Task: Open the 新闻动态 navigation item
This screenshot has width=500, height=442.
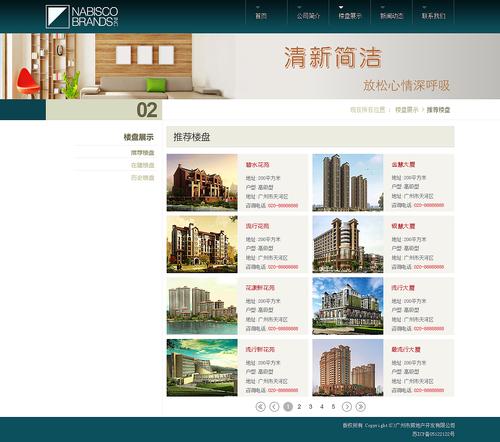Action: pyautogui.click(x=392, y=16)
